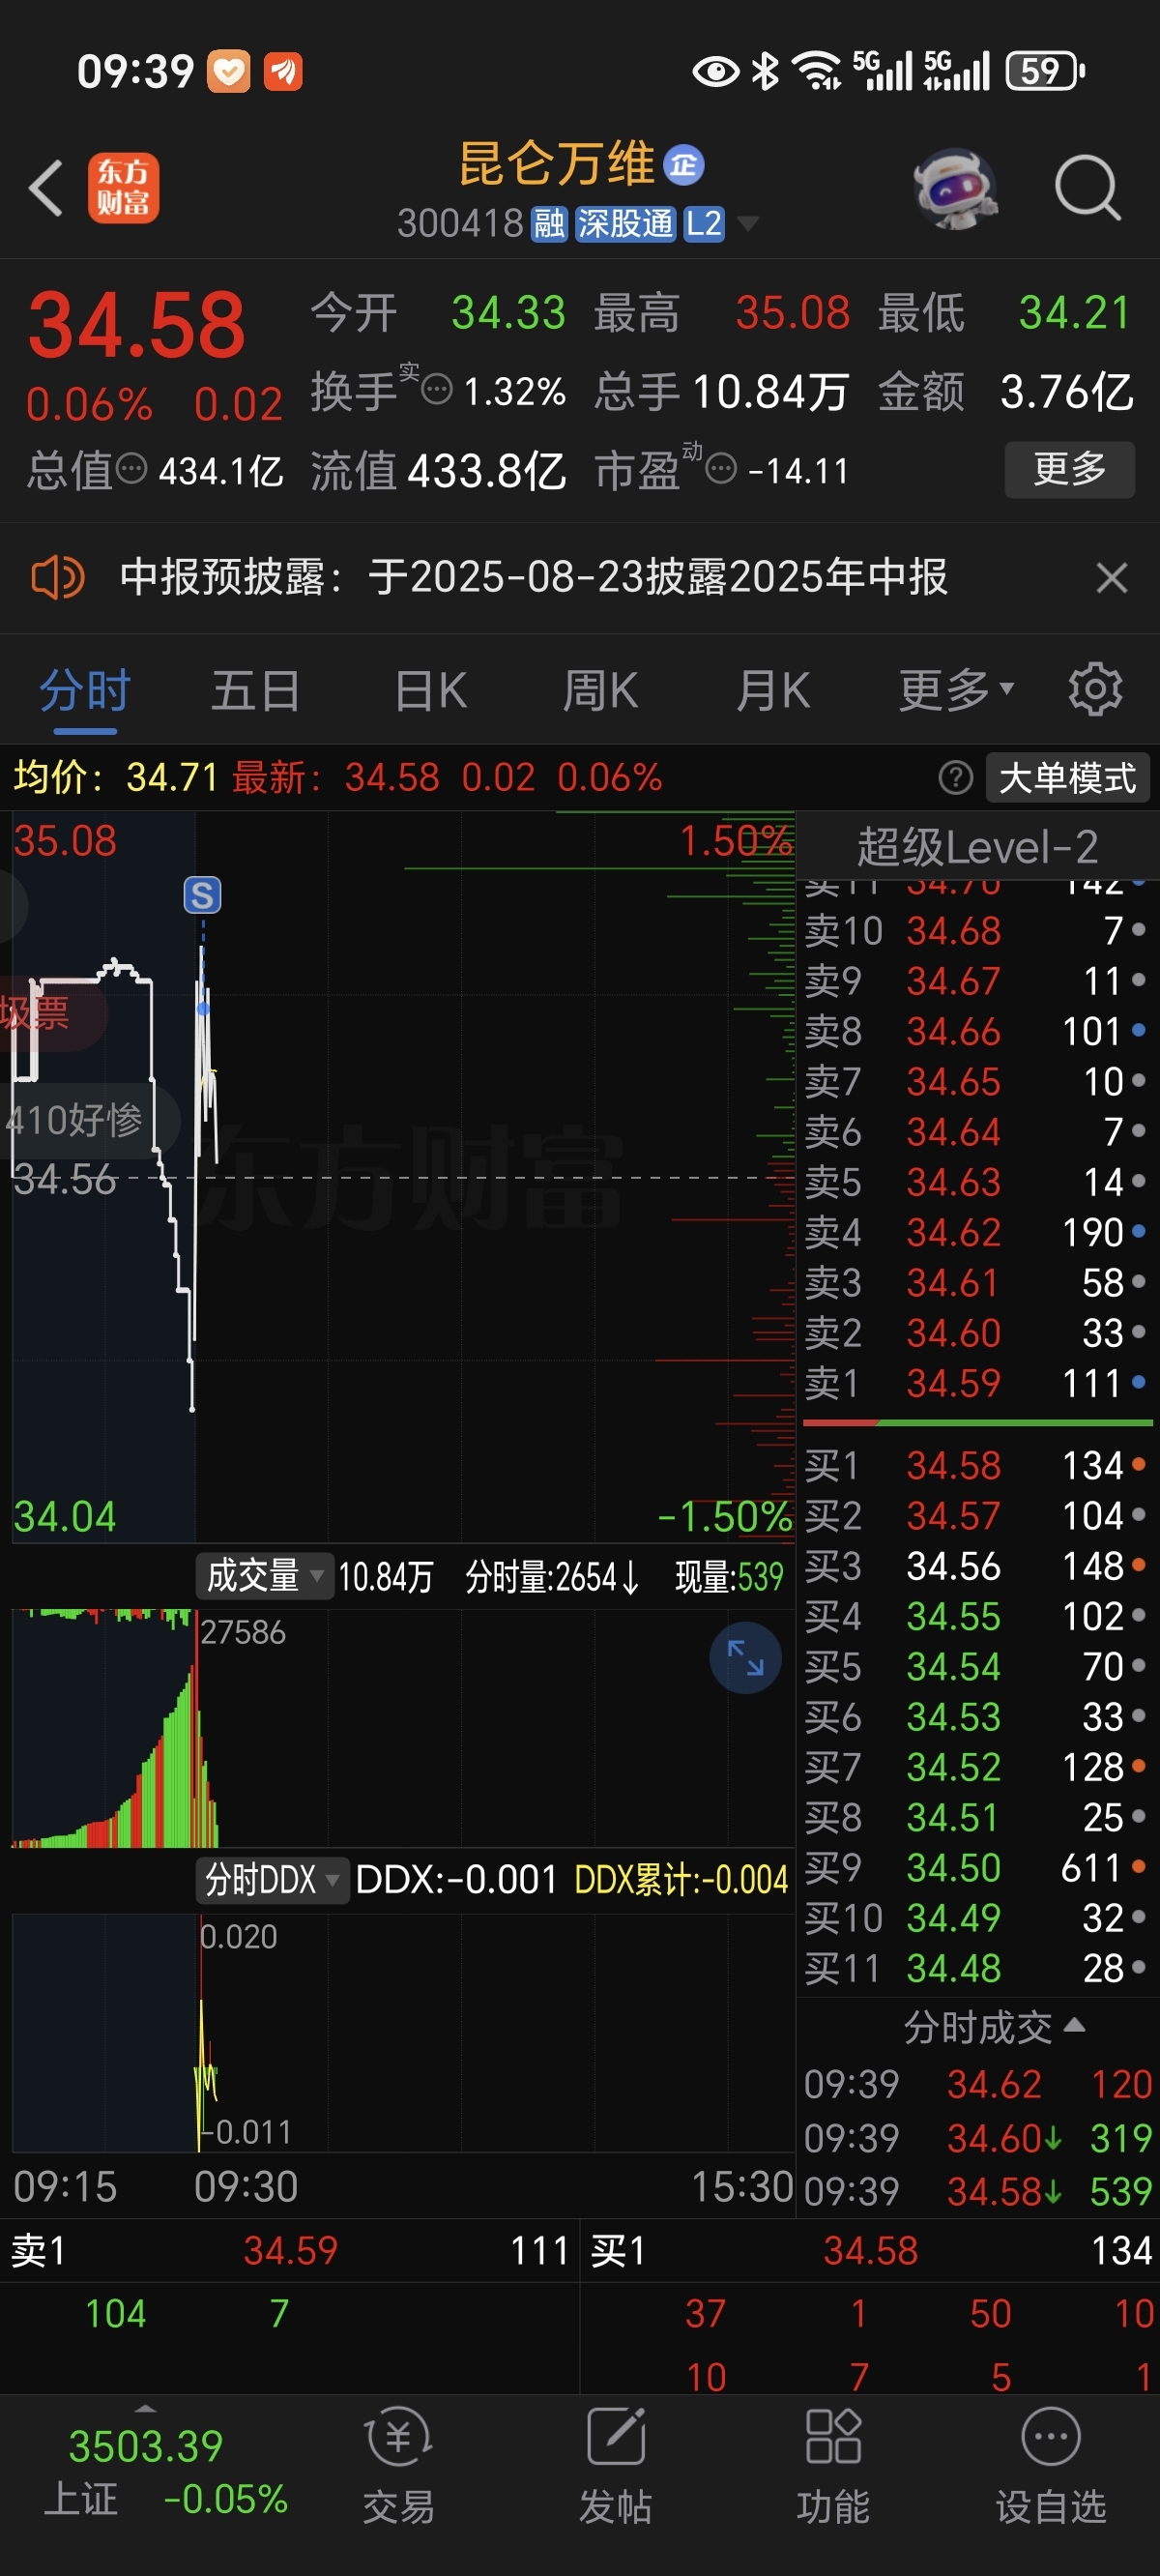The height and width of the screenshot is (2576, 1160).
Task: Select the 卖10 34.68 order row
Action: [977, 931]
